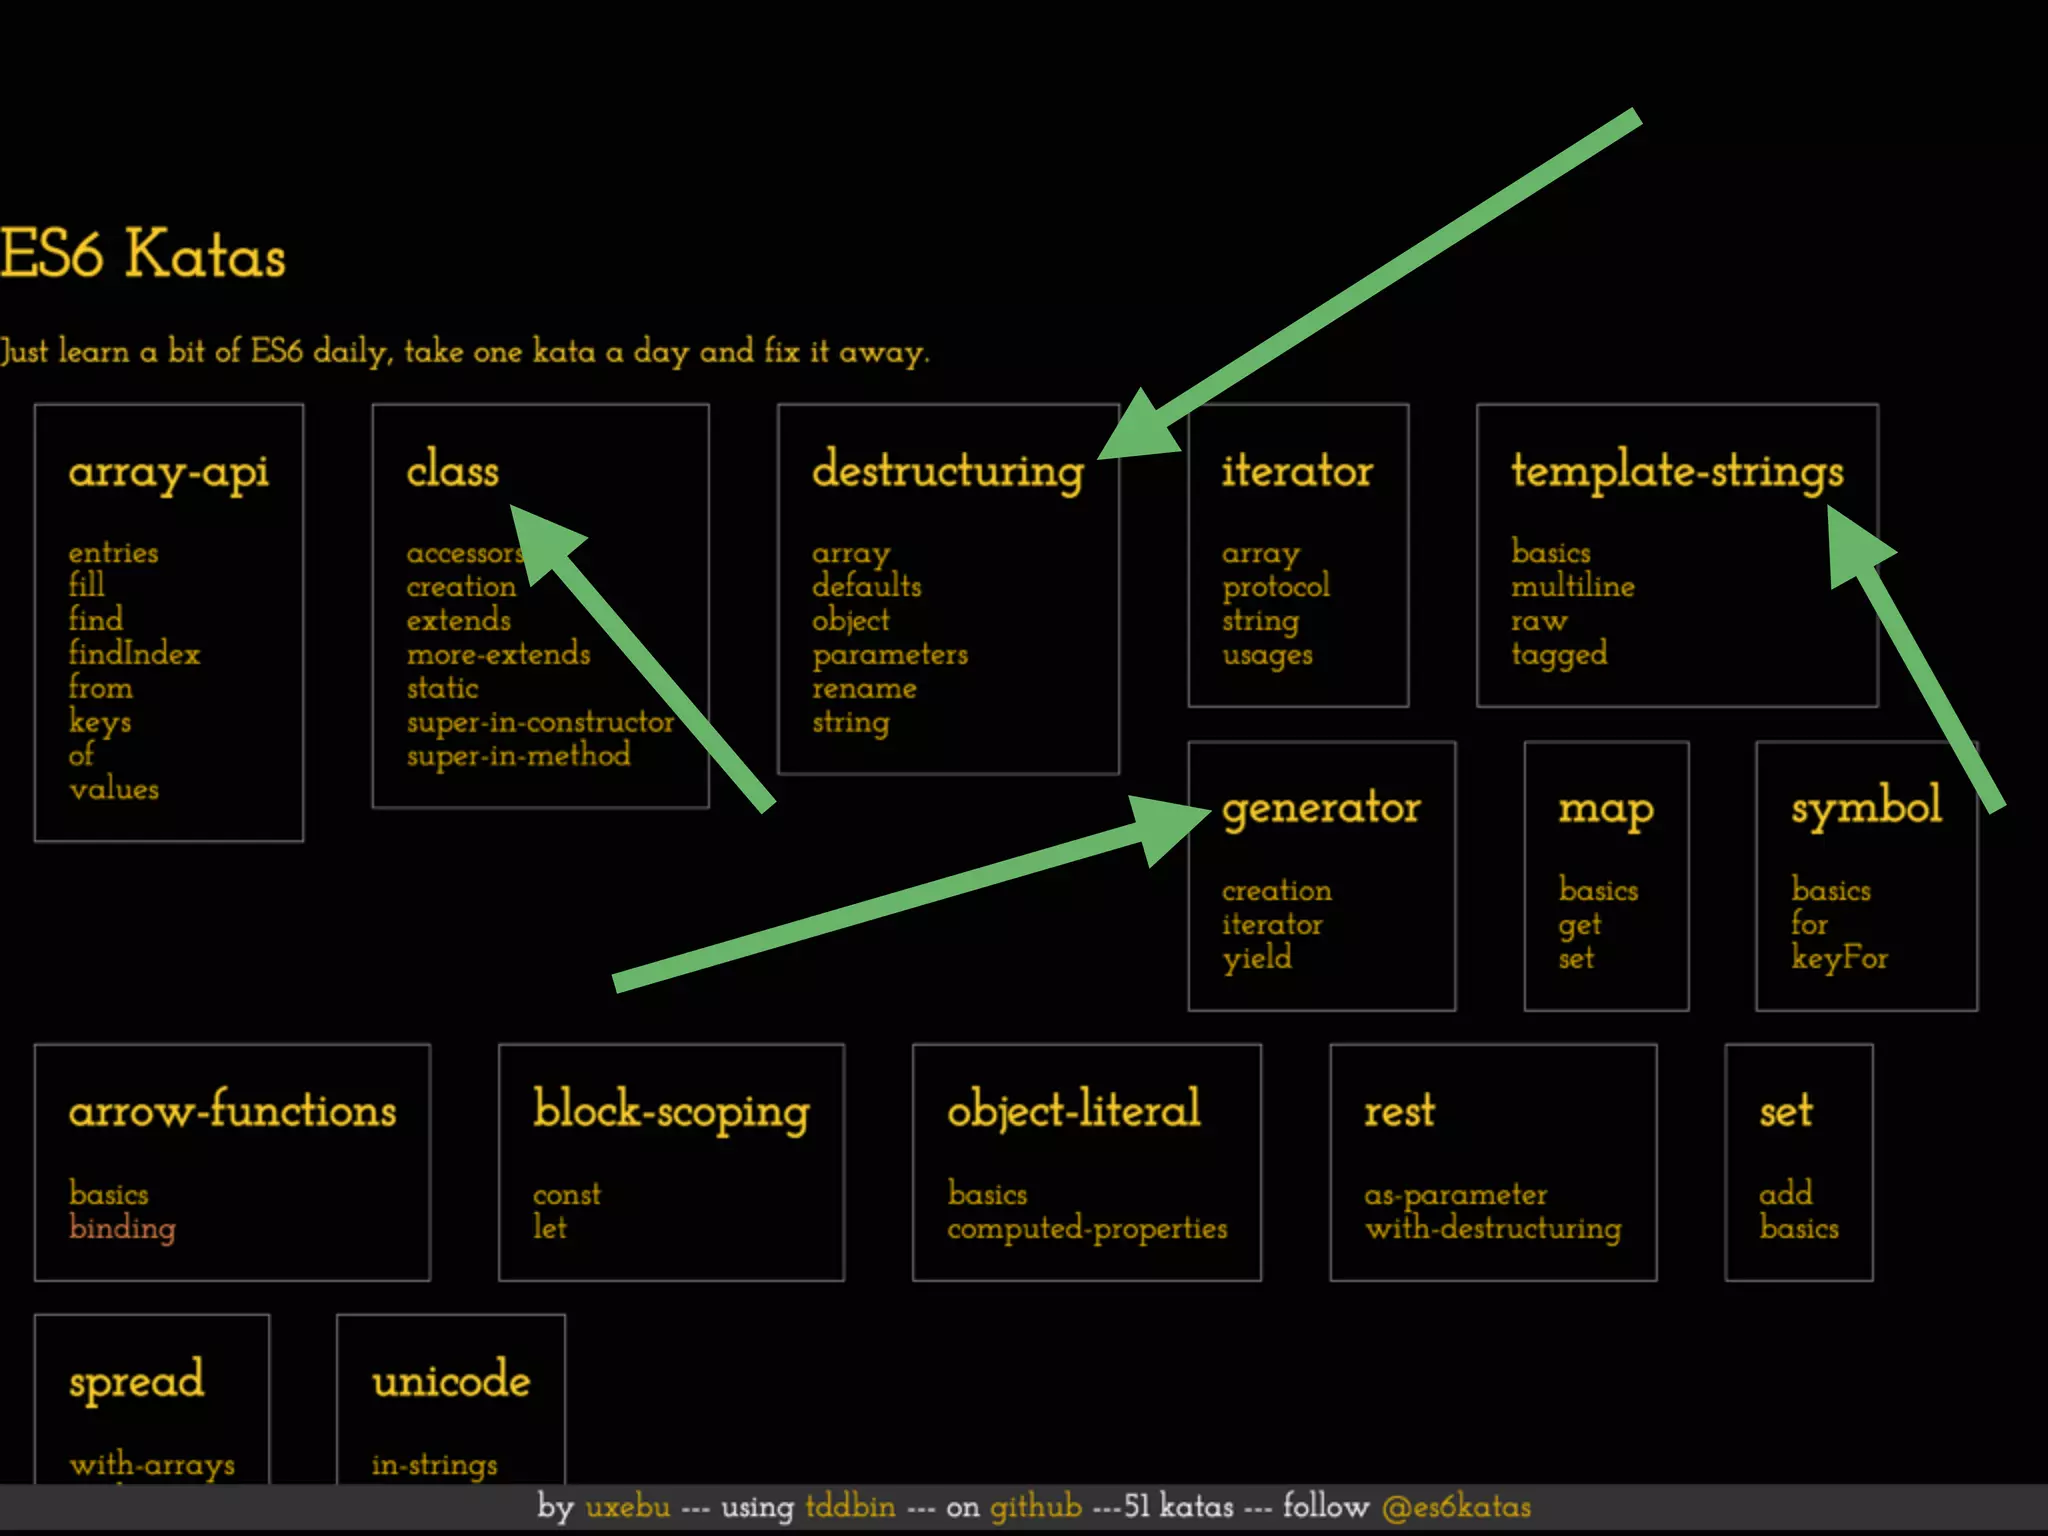Open the block-scoping const kata
The height and width of the screenshot is (1536, 2048).
[x=566, y=1194]
